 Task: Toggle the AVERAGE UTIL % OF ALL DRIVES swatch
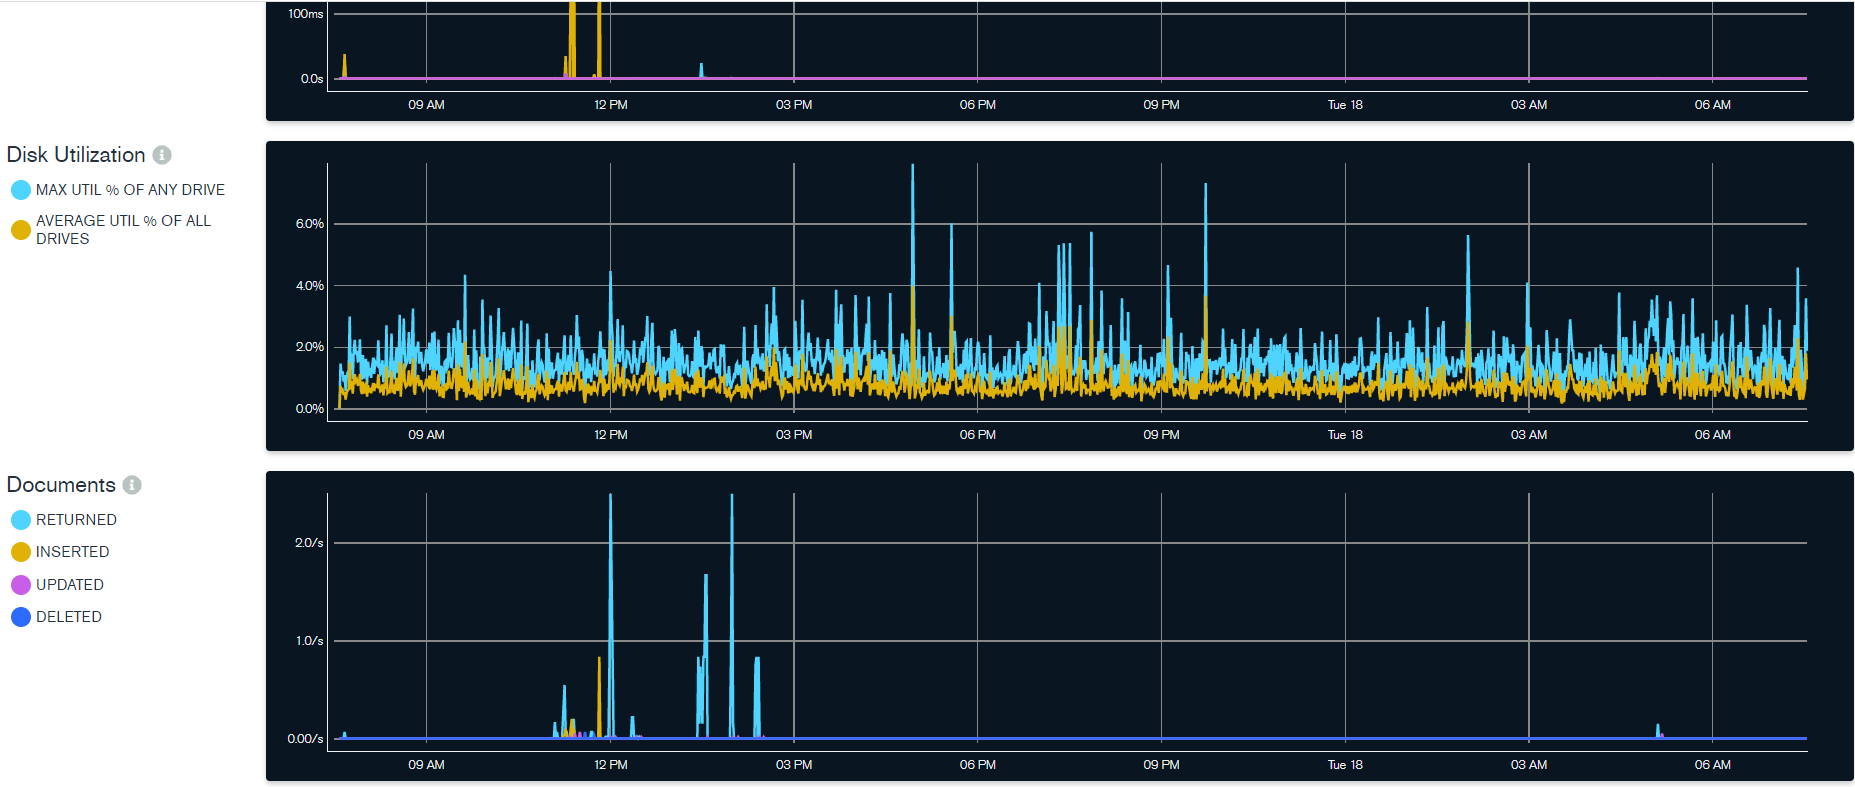click(x=21, y=230)
